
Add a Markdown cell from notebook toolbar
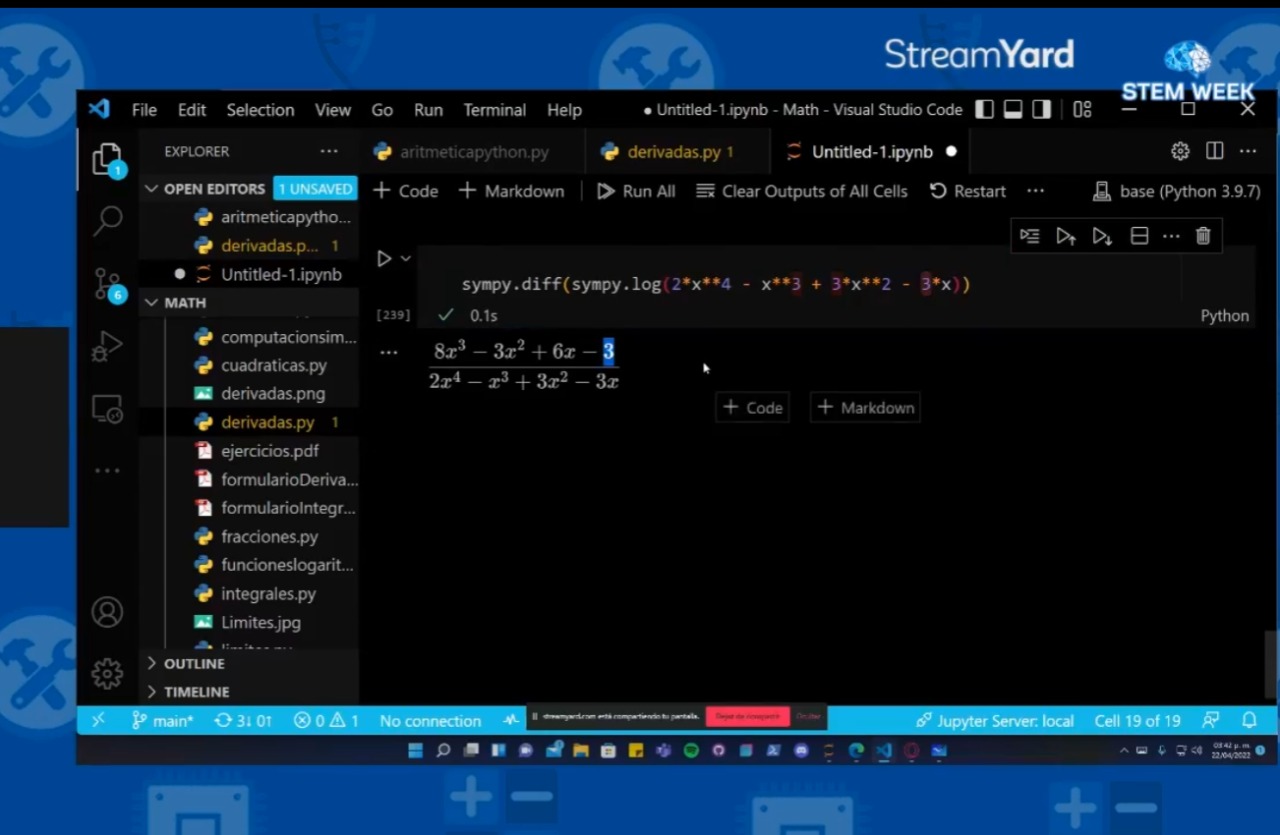point(511,191)
